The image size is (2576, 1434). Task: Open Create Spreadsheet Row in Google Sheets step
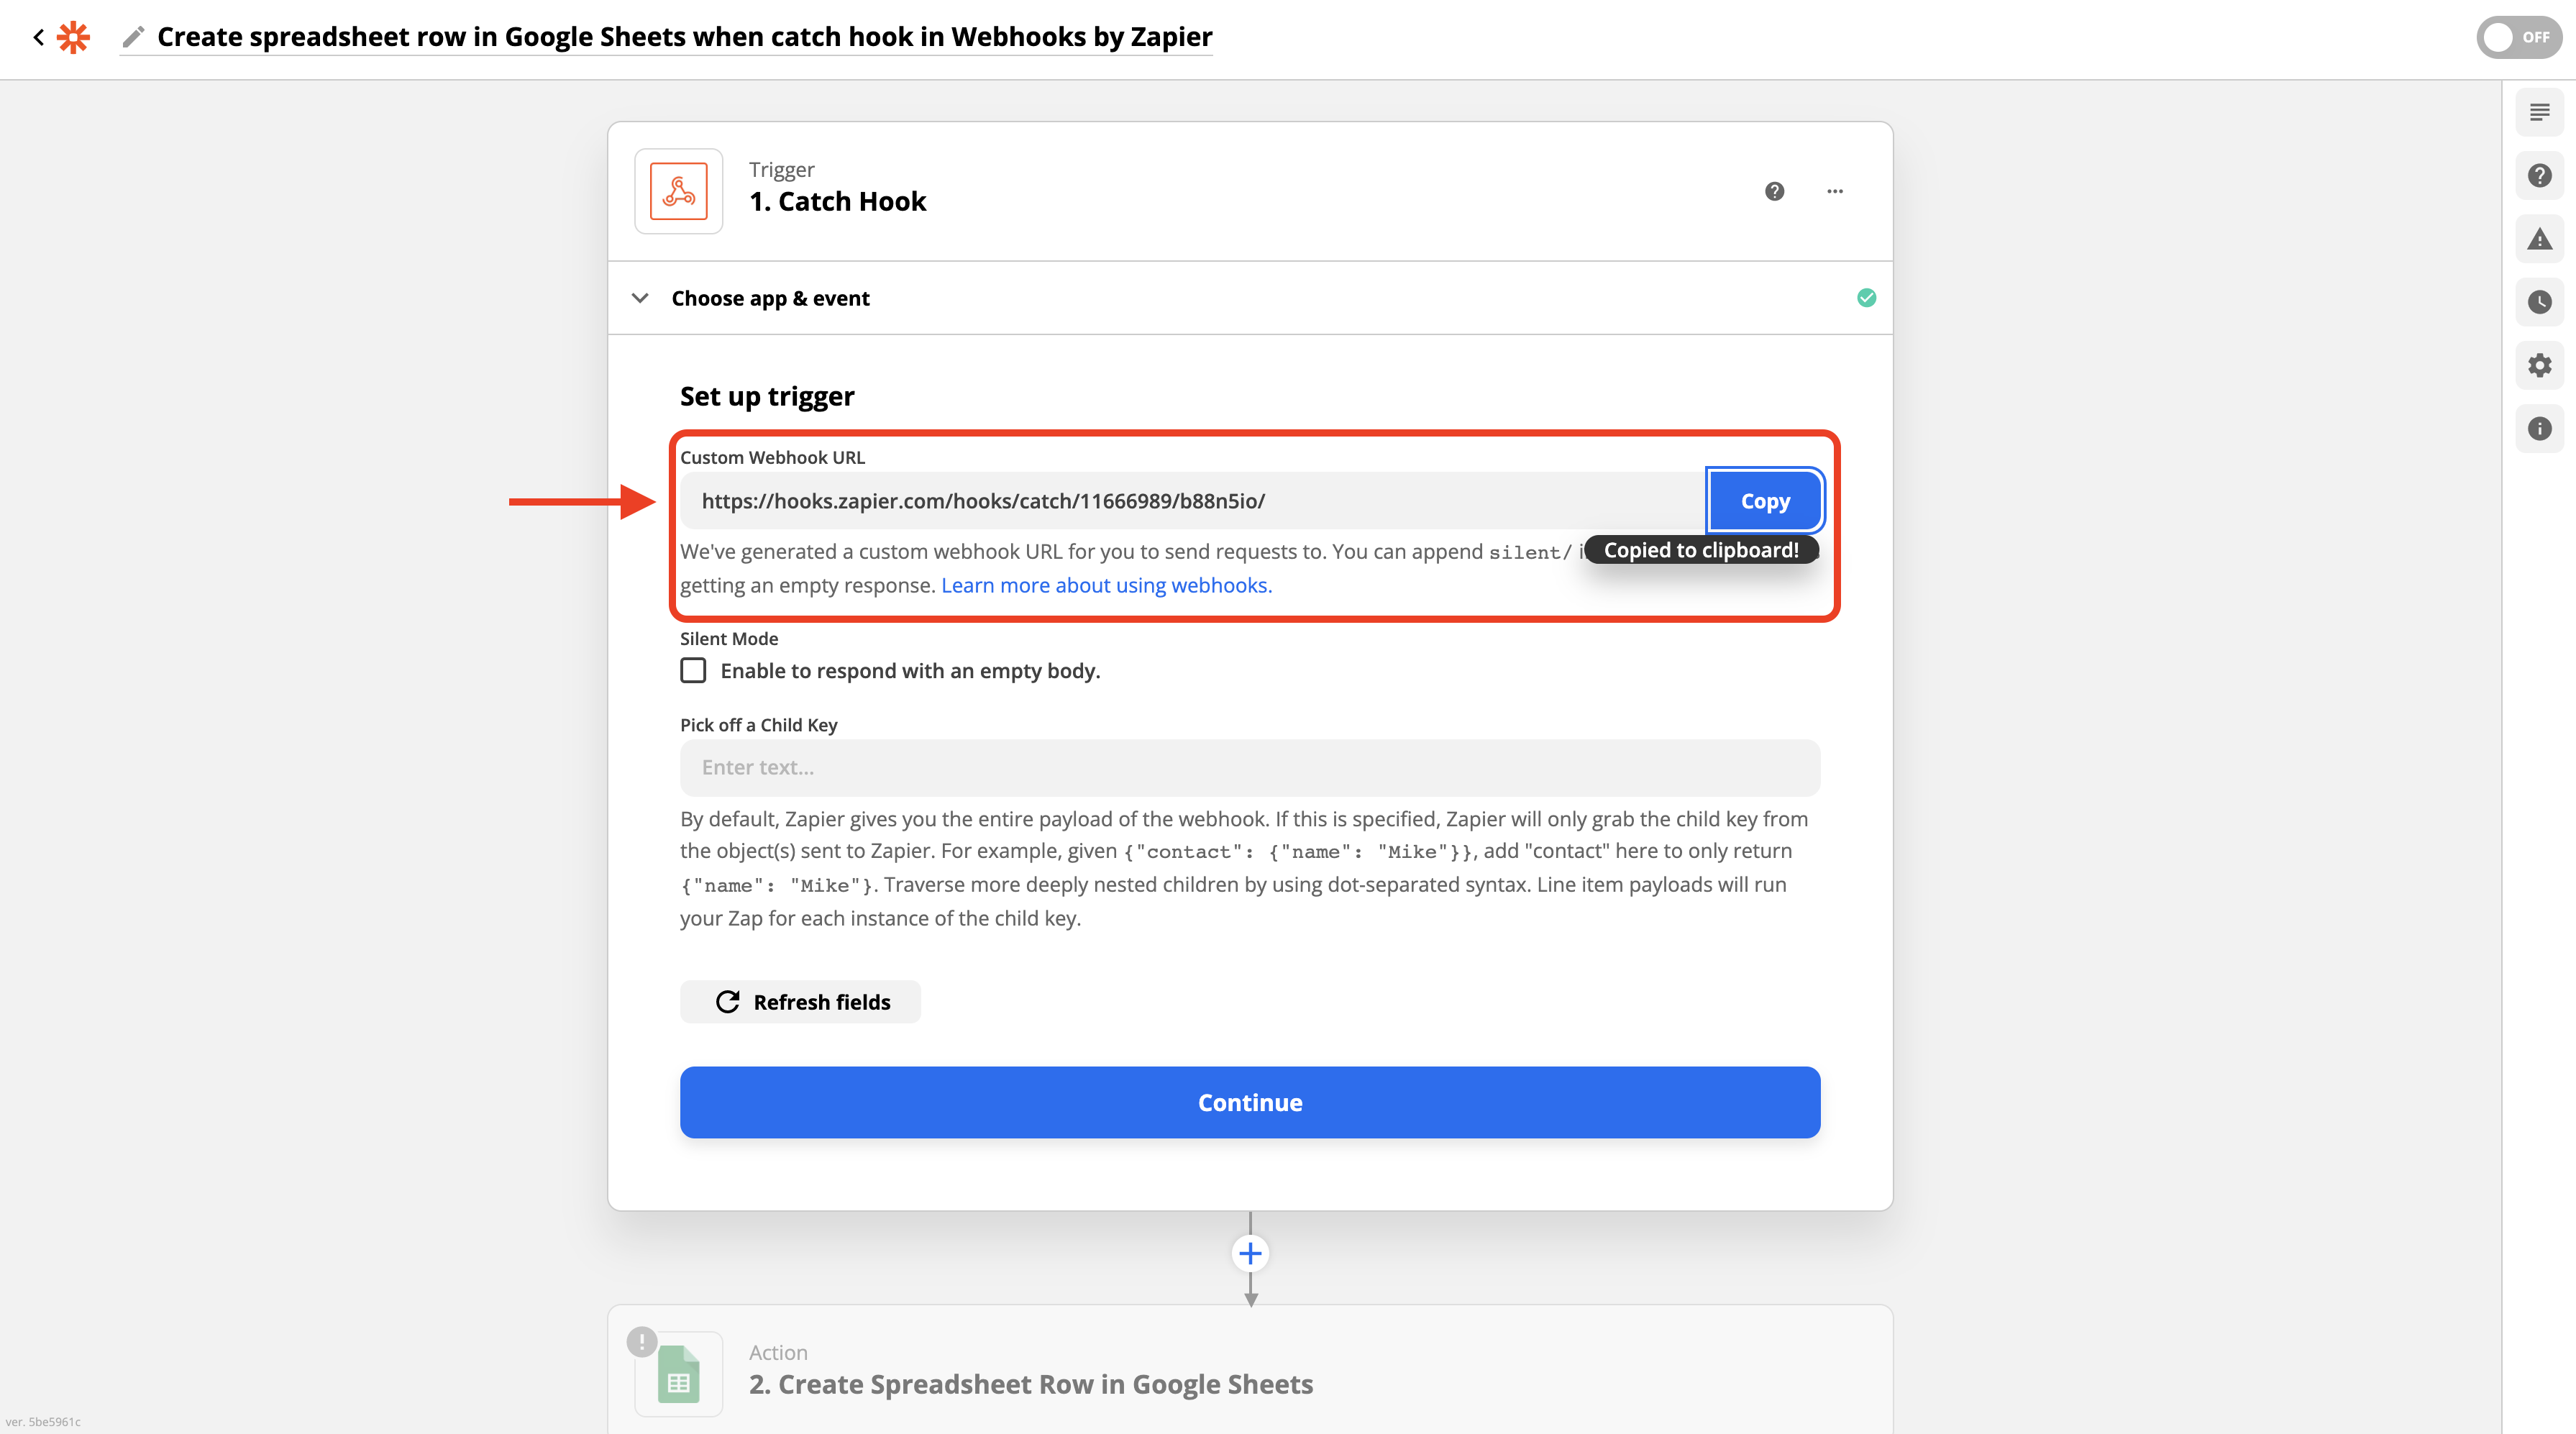tap(1030, 1384)
